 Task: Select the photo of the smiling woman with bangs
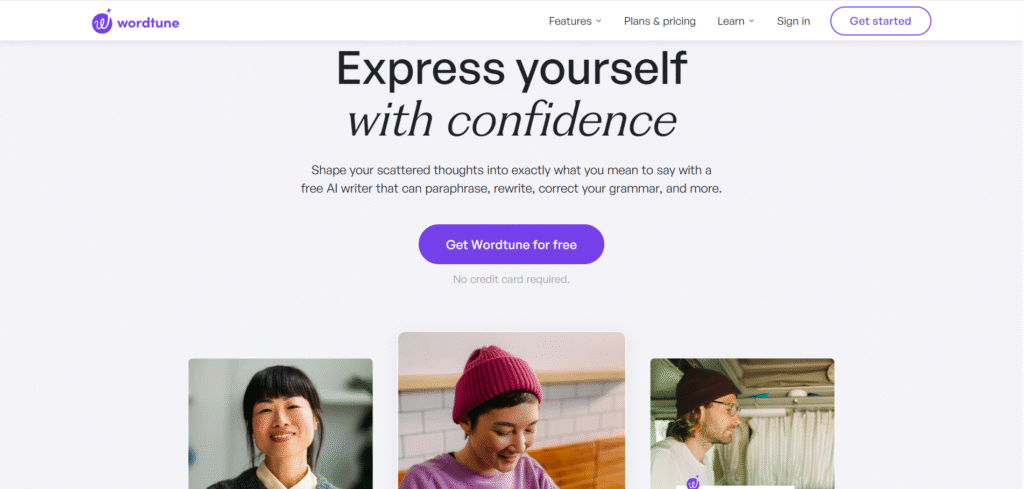[x=281, y=423]
